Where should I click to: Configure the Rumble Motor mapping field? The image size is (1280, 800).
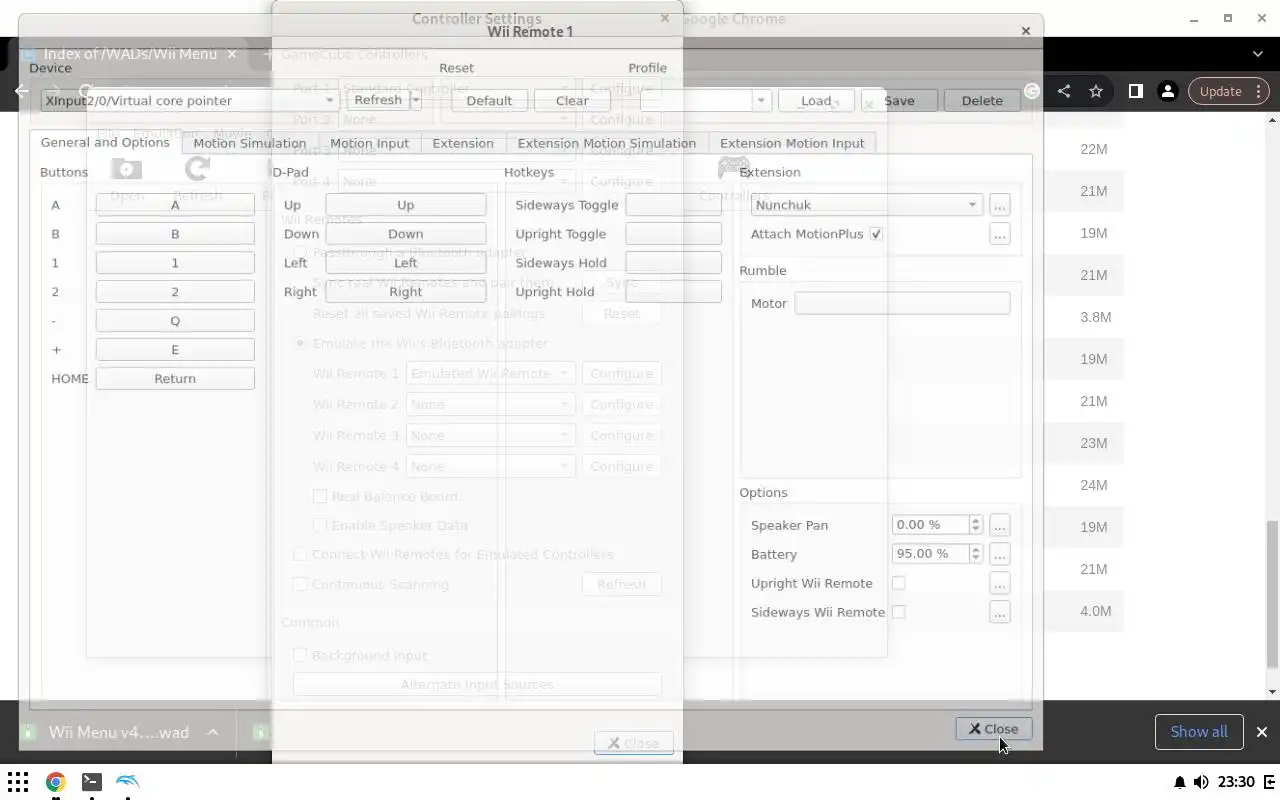(x=902, y=303)
